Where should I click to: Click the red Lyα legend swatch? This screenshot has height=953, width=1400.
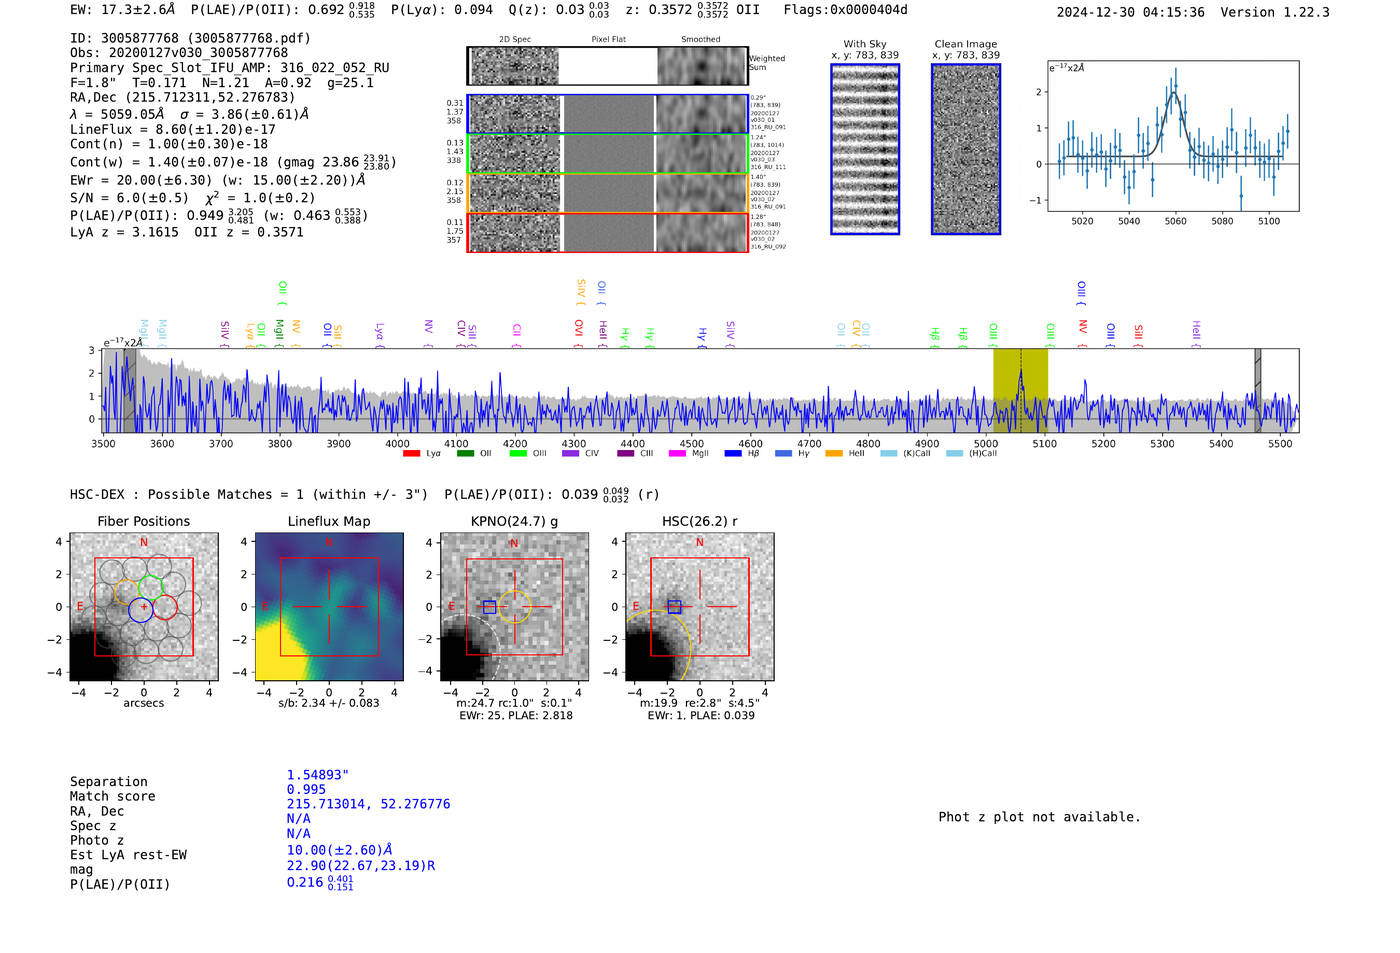pyautogui.click(x=411, y=454)
